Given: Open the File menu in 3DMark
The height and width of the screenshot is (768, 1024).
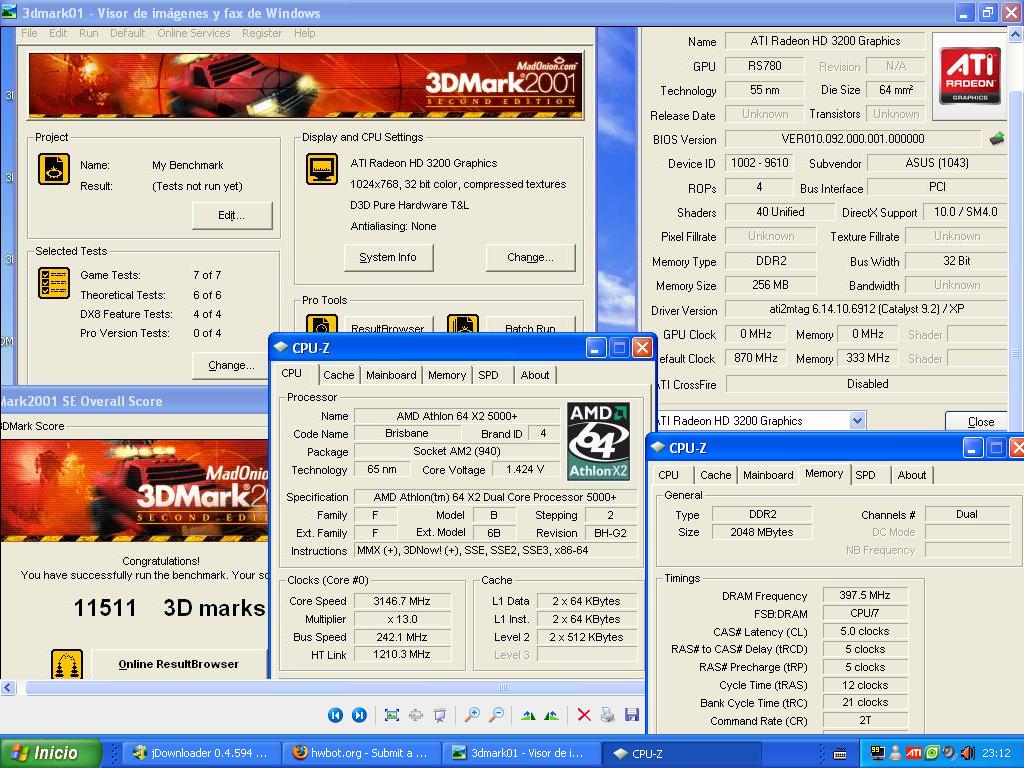Looking at the screenshot, I should (x=29, y=33).
